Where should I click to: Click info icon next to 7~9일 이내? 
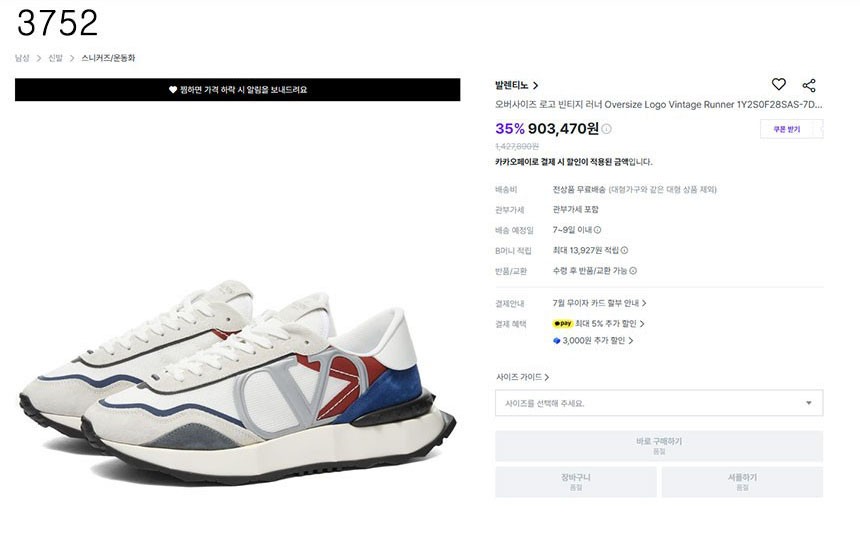click(x=598, y=230)
